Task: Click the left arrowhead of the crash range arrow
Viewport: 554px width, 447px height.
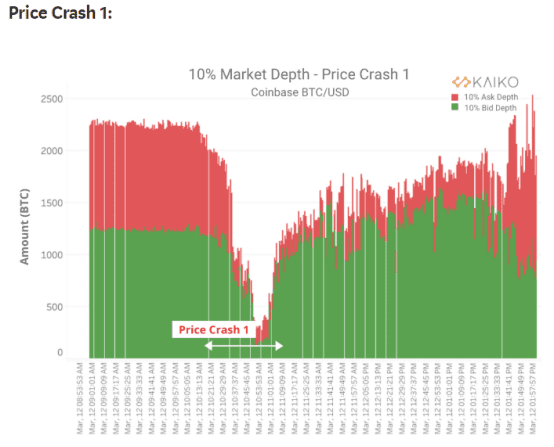Action: (208, 346)
